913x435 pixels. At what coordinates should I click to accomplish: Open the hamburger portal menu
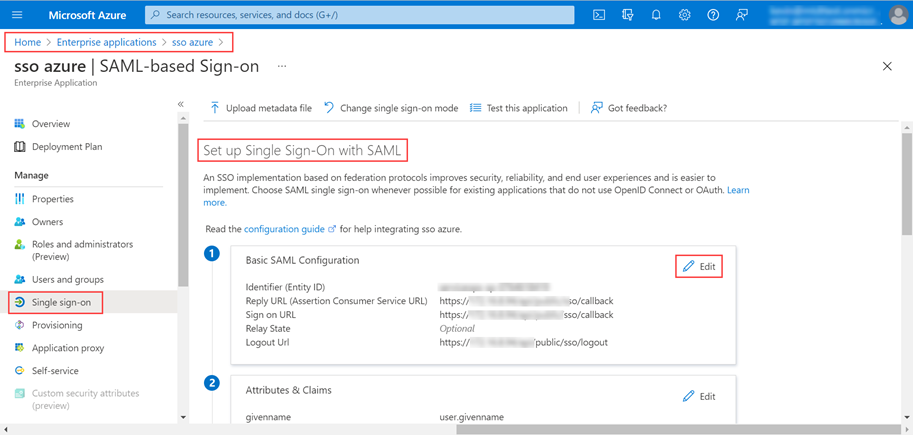(16, 15)
